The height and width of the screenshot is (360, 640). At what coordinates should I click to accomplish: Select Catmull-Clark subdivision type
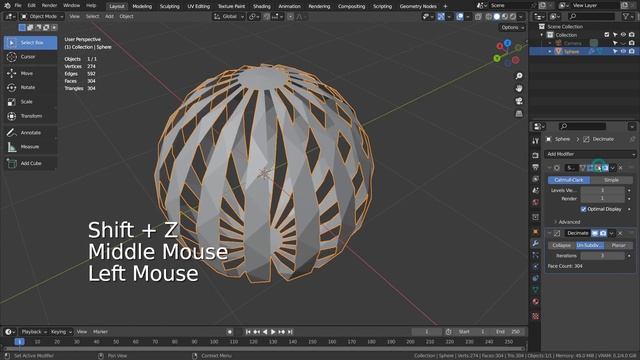569,180
